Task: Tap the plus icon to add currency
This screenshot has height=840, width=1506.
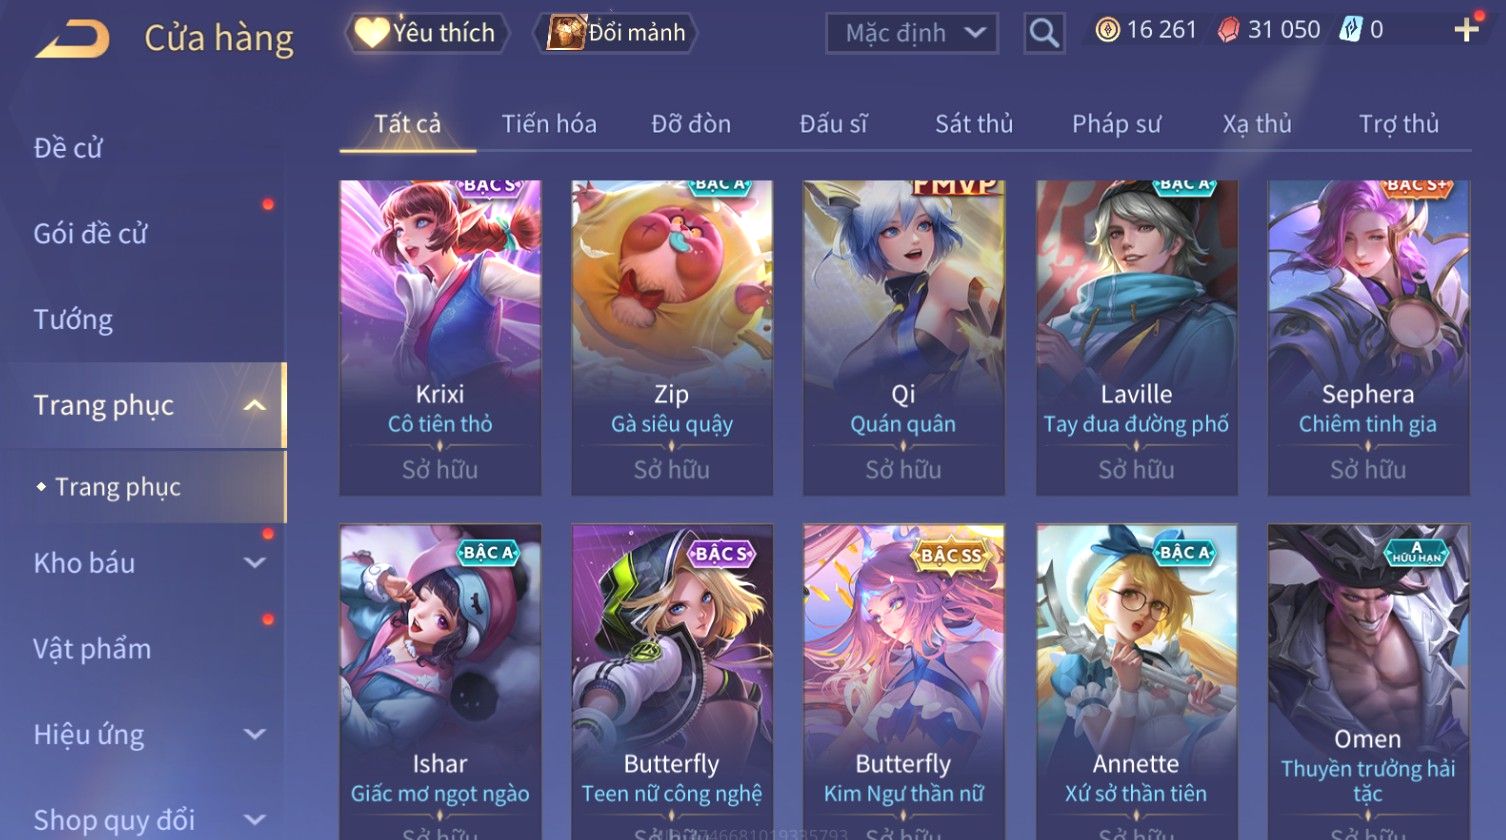Action: [1466, 30]
